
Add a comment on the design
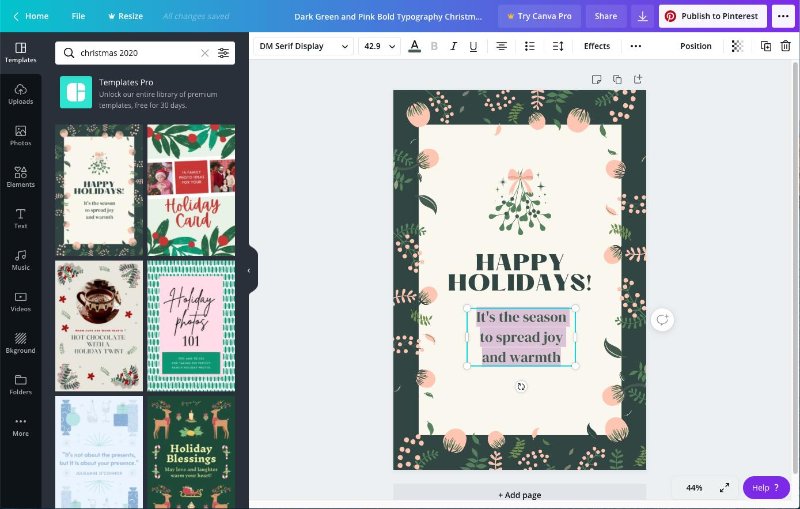pos(662,320)
